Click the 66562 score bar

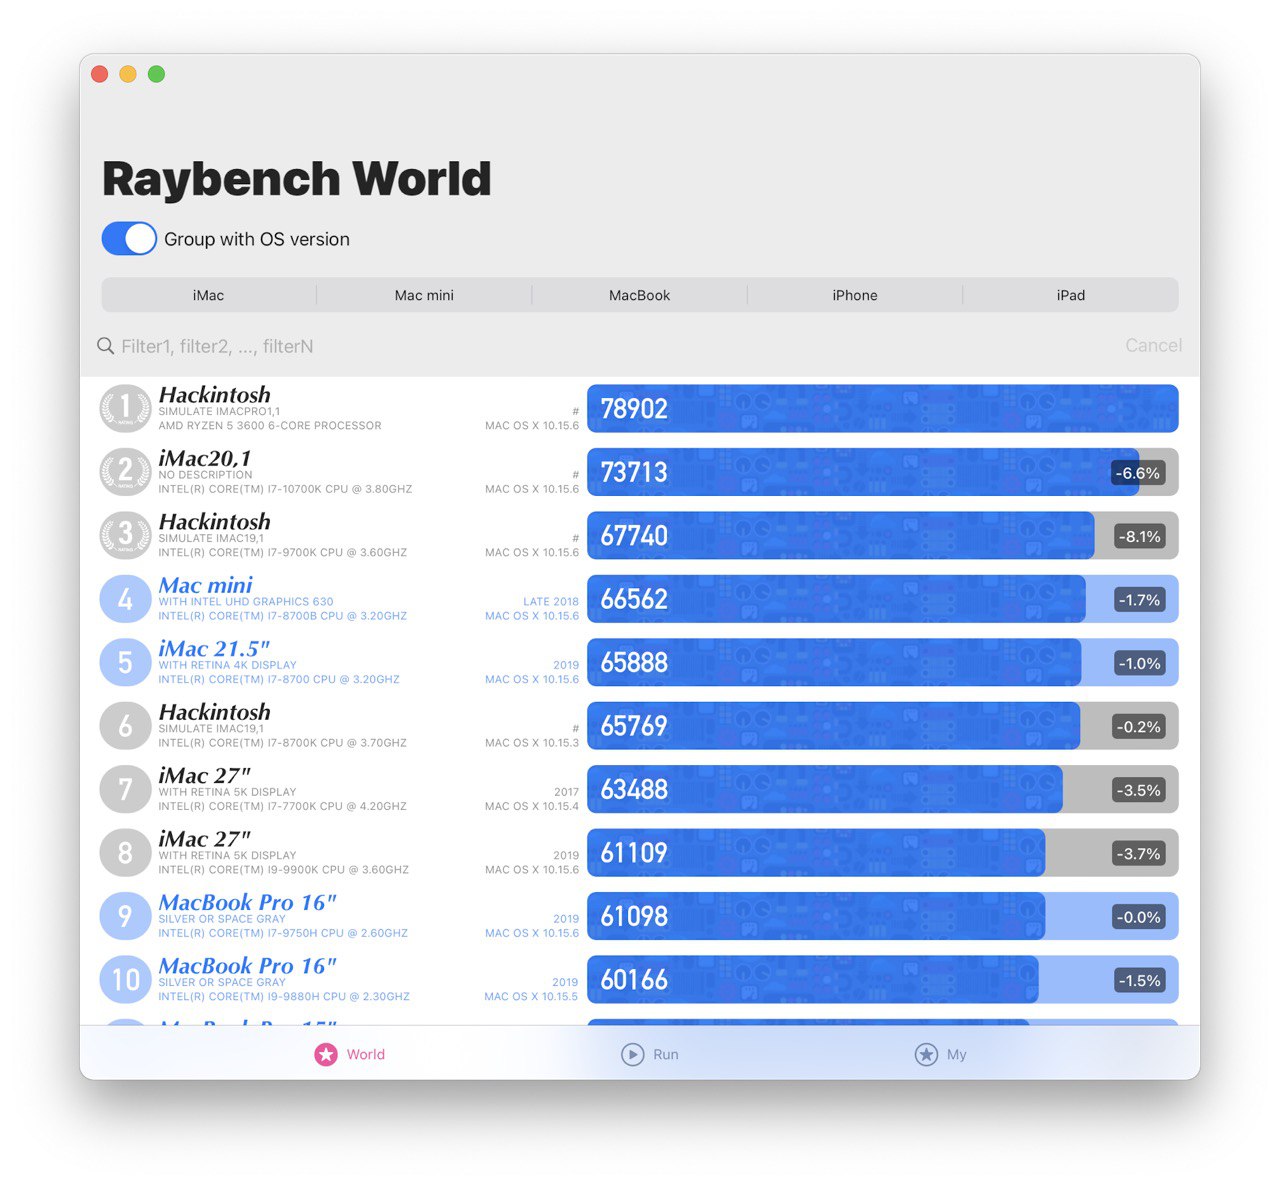coord(882,599)
